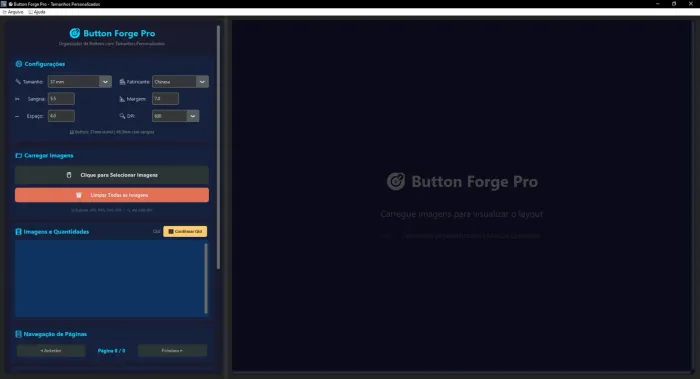This screenshot has width=700, height=379.
Task: Click the Margem triangle ruler icon
Action: click(x=122, y=99)
